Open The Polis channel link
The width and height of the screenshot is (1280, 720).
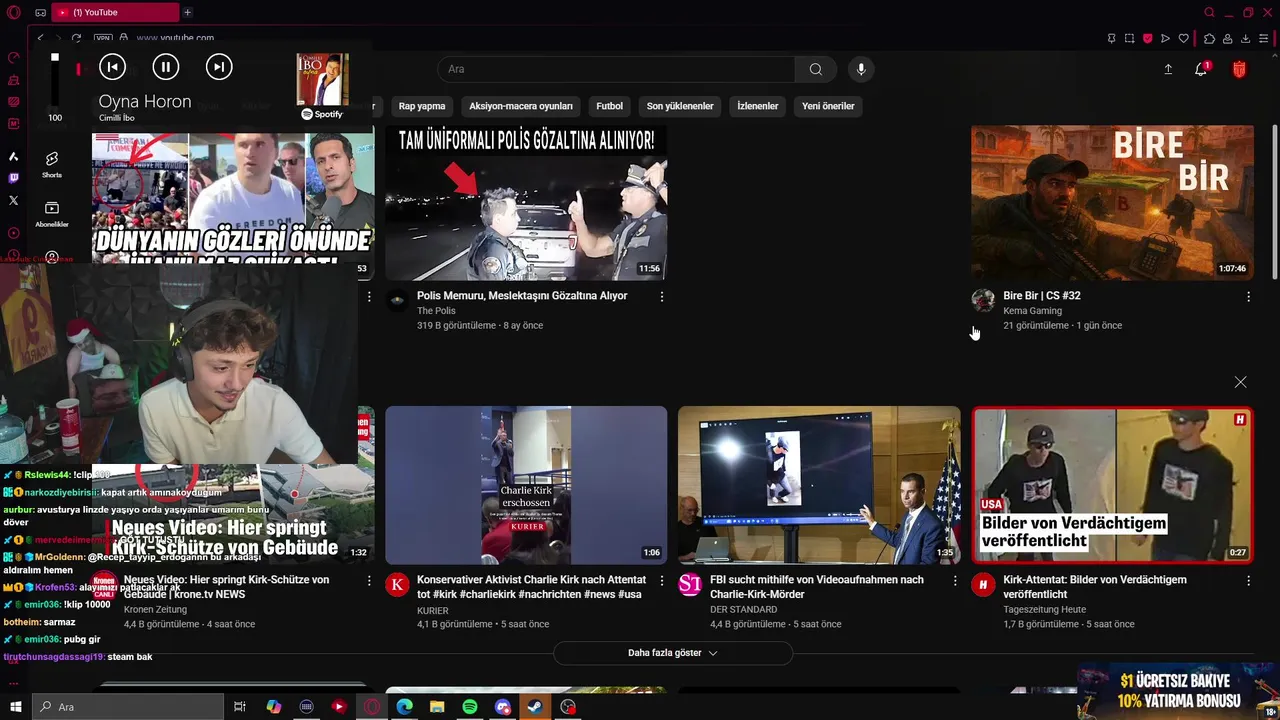pyautogui.click(x=436, y=311)
